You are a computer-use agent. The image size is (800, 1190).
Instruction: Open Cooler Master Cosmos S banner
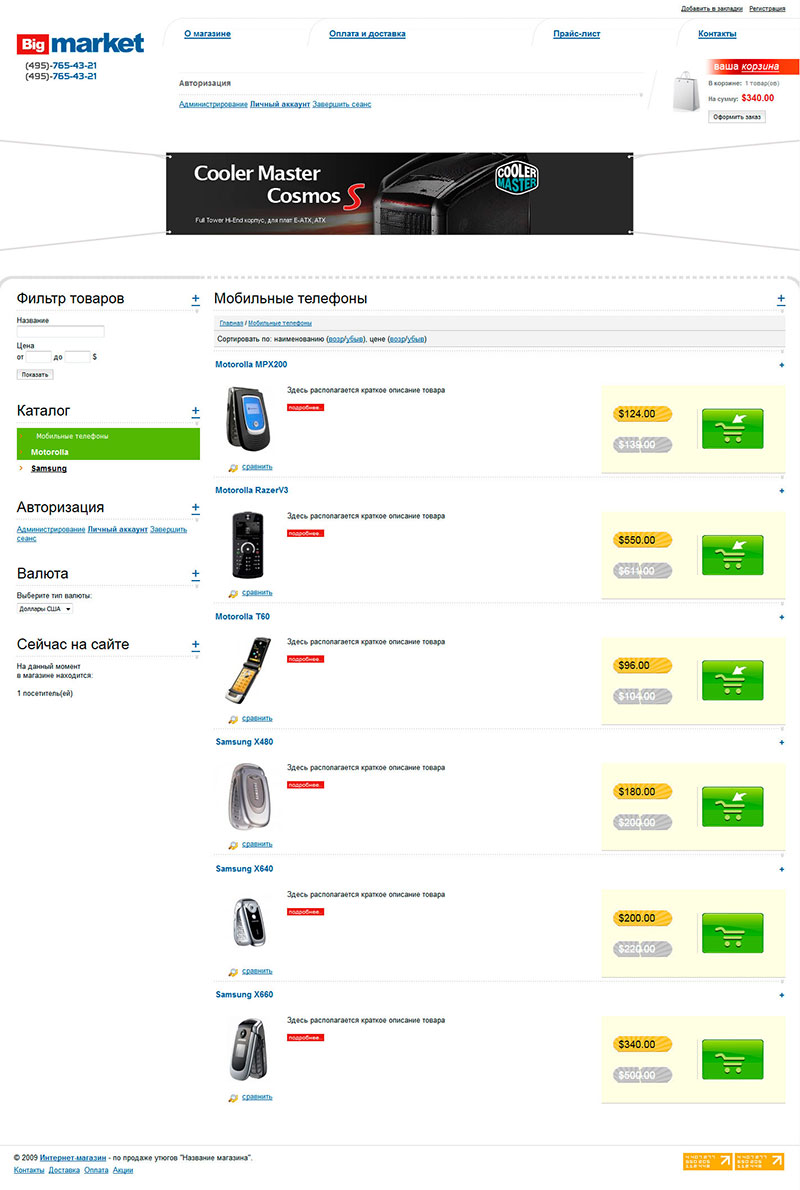click(399, 194)
